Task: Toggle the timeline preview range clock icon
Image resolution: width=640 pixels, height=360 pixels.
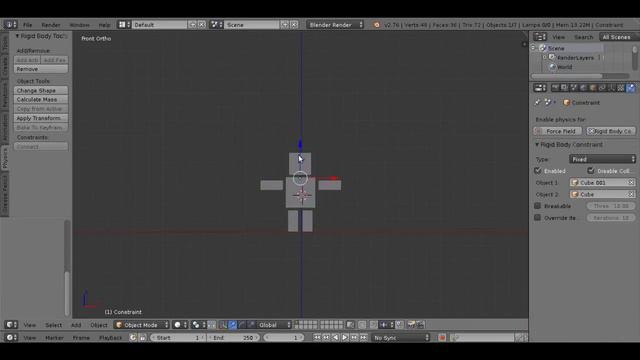Action: [x=133, y=338]
